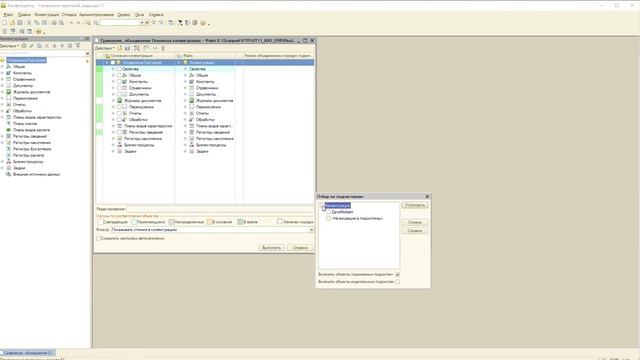Click the search field in configuration panel
Screen dimensions: 640x360
(42, 53)
